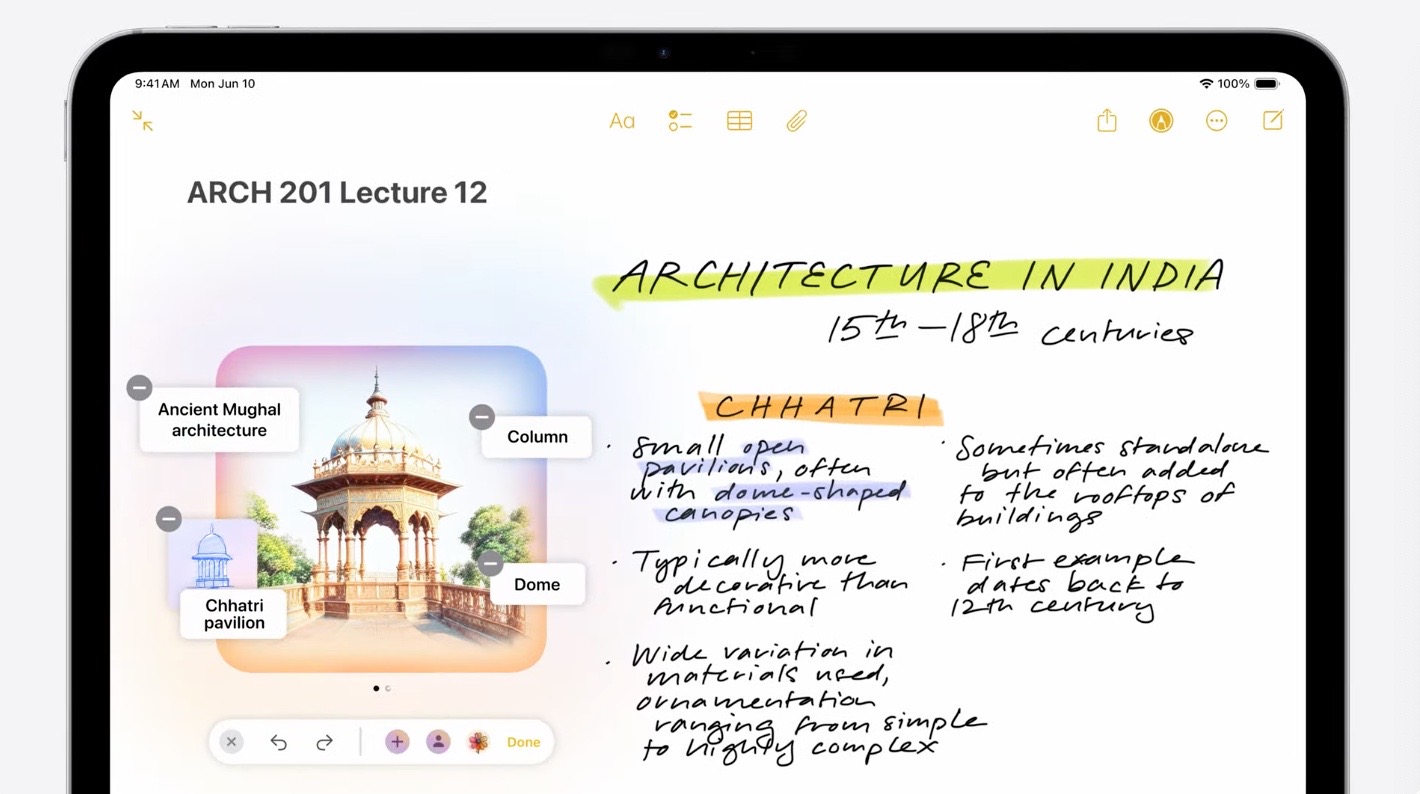
Task: Open the More options ellipsis menu
Action: point(1216,120)
